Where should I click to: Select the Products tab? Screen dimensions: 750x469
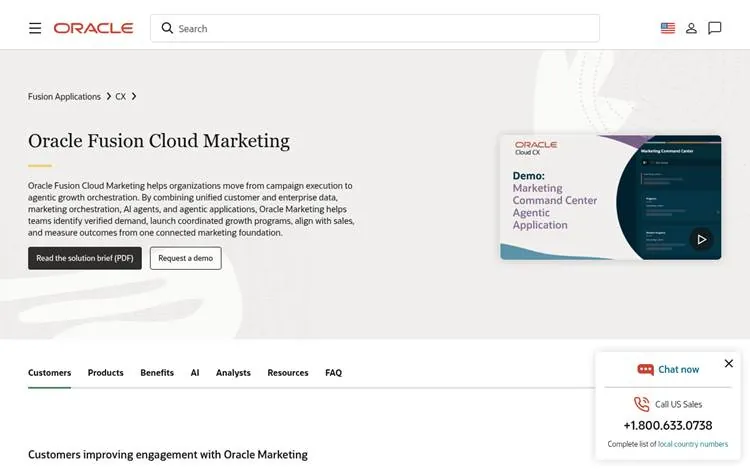point(106,372)
